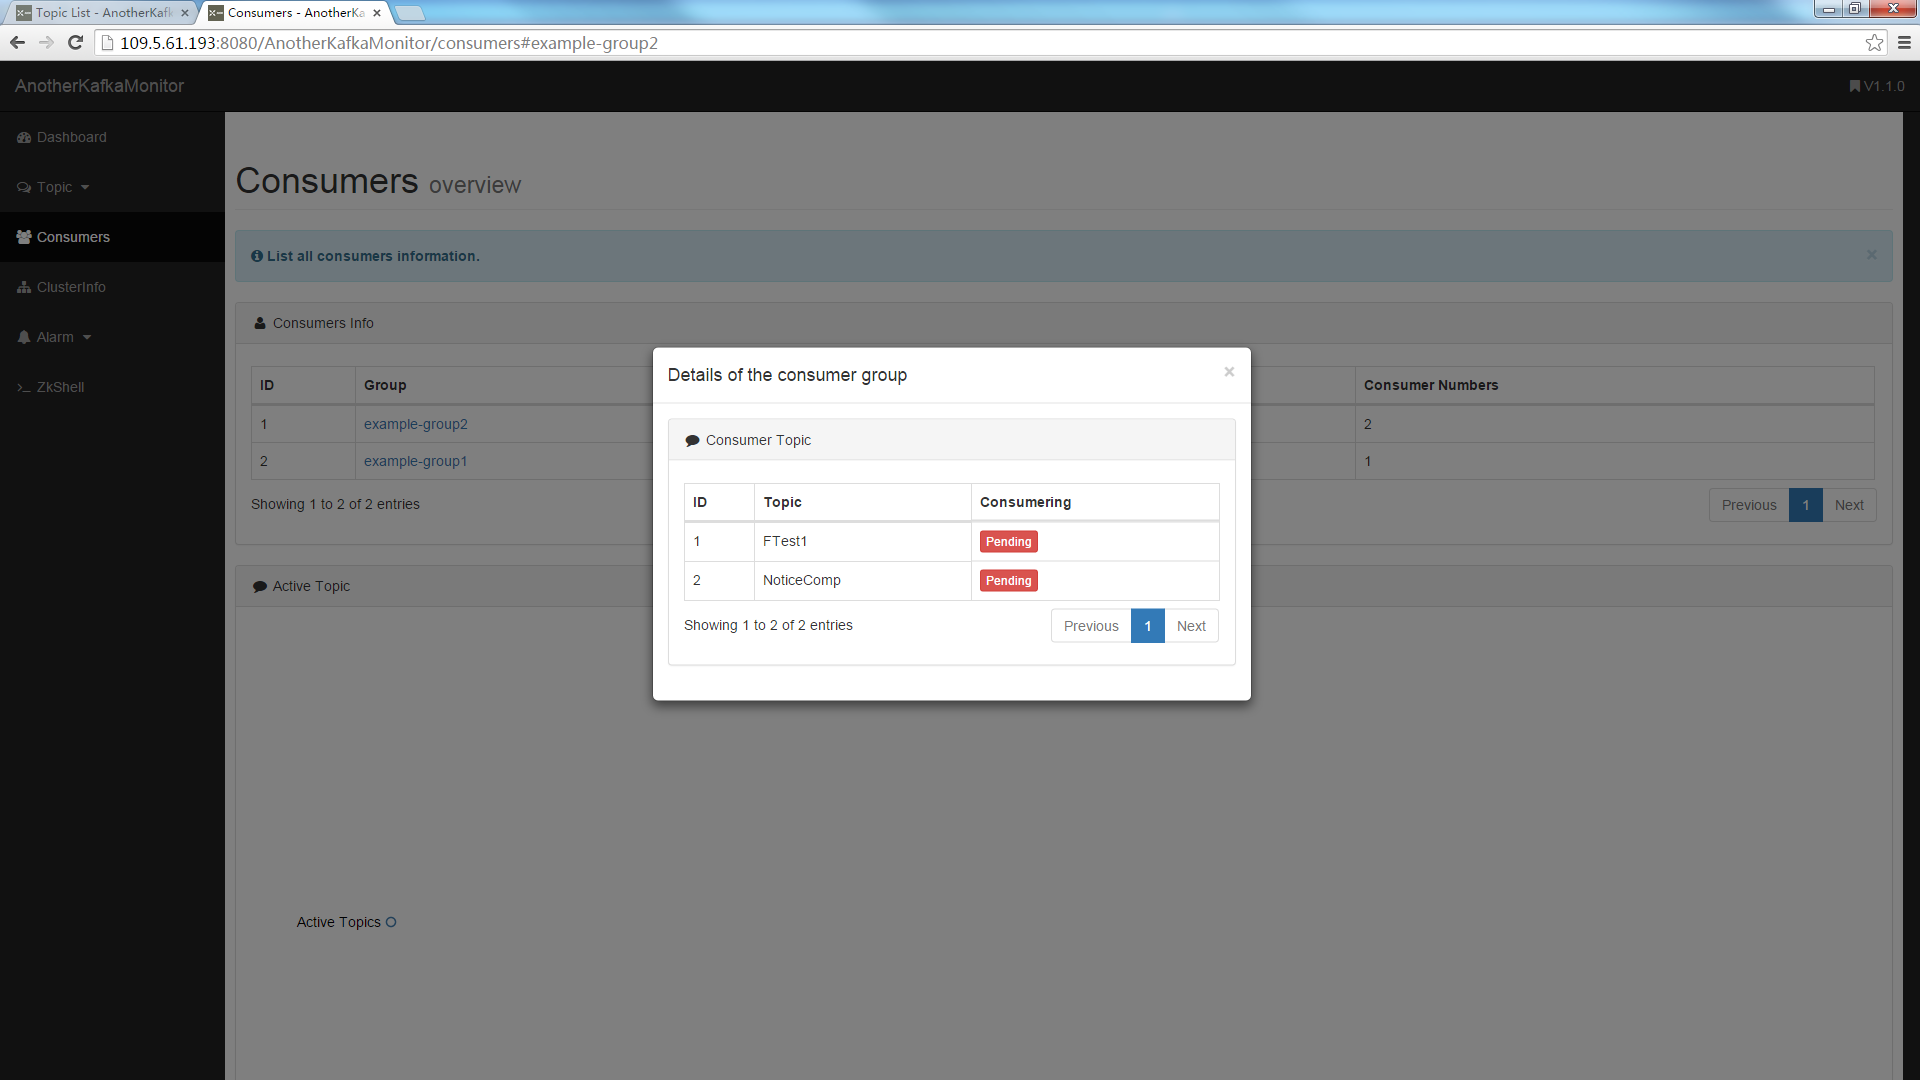Click the browser reload icon
Screen dimensions: 1920x1080
75,43
